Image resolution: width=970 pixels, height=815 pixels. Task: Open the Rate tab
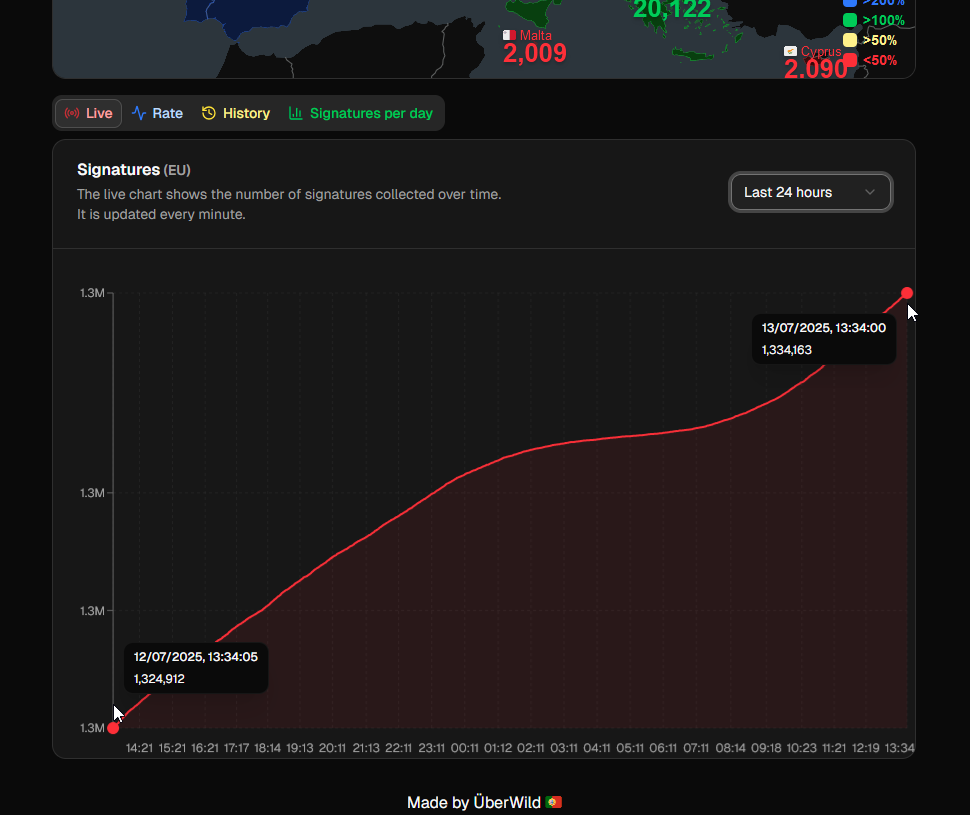157,113
